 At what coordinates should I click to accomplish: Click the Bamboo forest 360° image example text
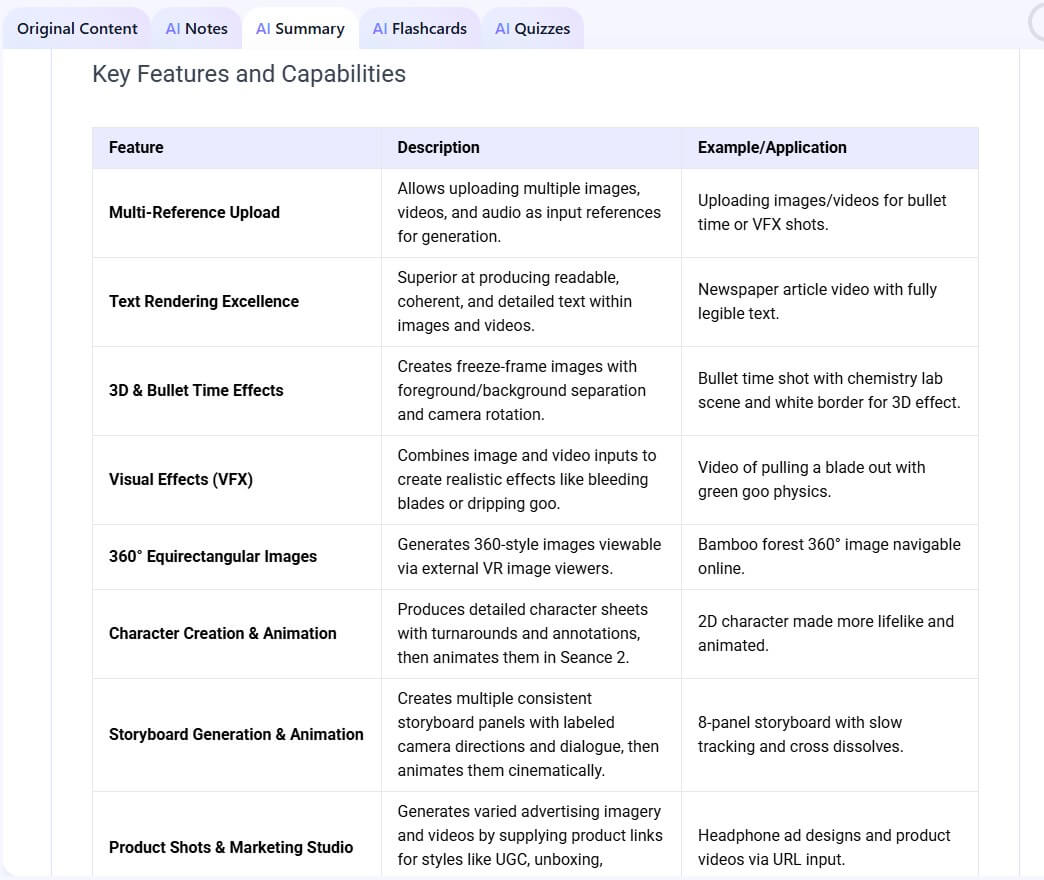click(x=829, y=556)
